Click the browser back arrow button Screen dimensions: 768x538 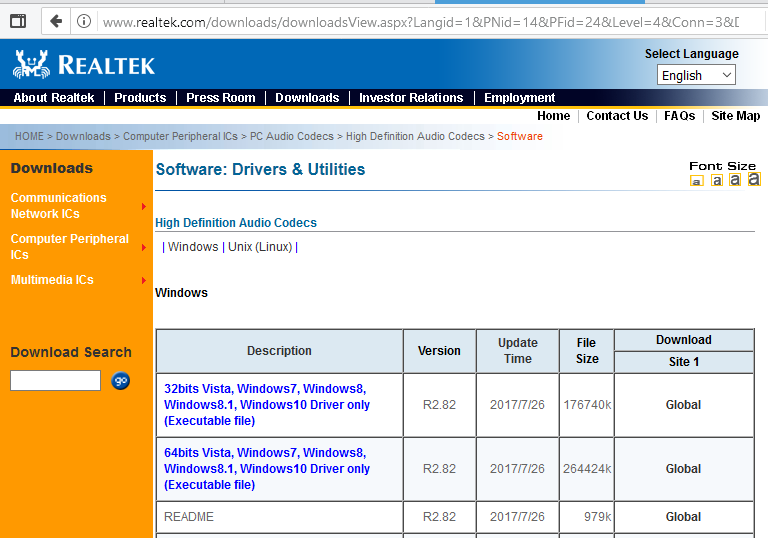point(56,22)
